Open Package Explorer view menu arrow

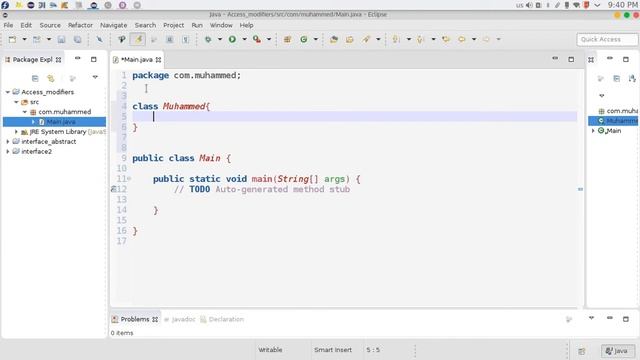(x=95, y=77)
